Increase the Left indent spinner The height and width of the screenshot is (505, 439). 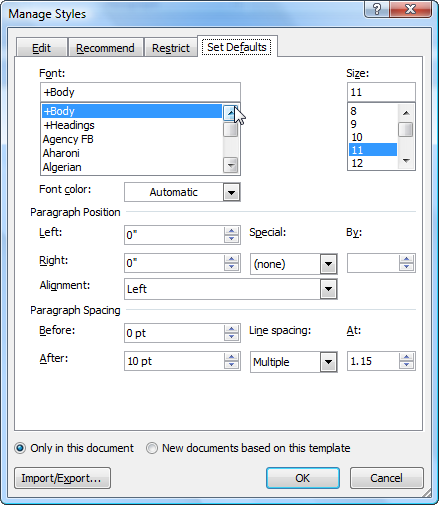click(x=231, y=231)
